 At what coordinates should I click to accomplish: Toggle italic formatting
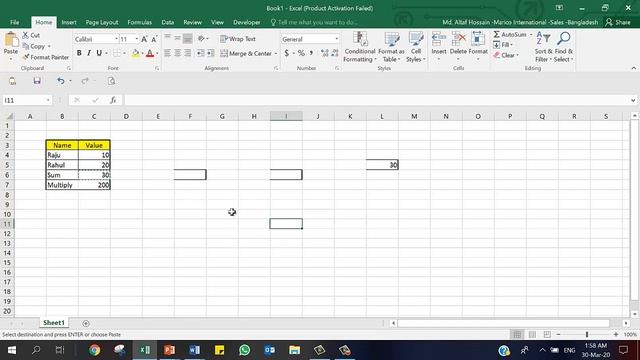(89, 53)
